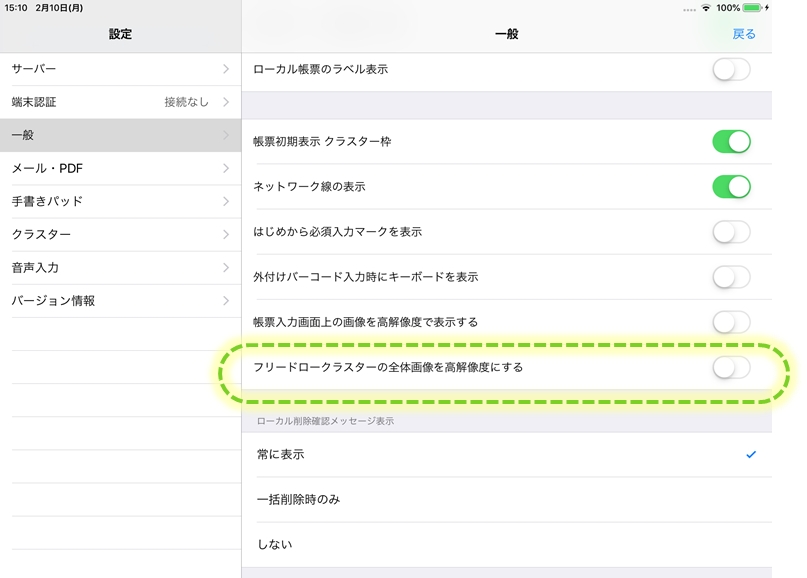Turn off ネットワーク線の表示 switch

(x=731, y=187)
